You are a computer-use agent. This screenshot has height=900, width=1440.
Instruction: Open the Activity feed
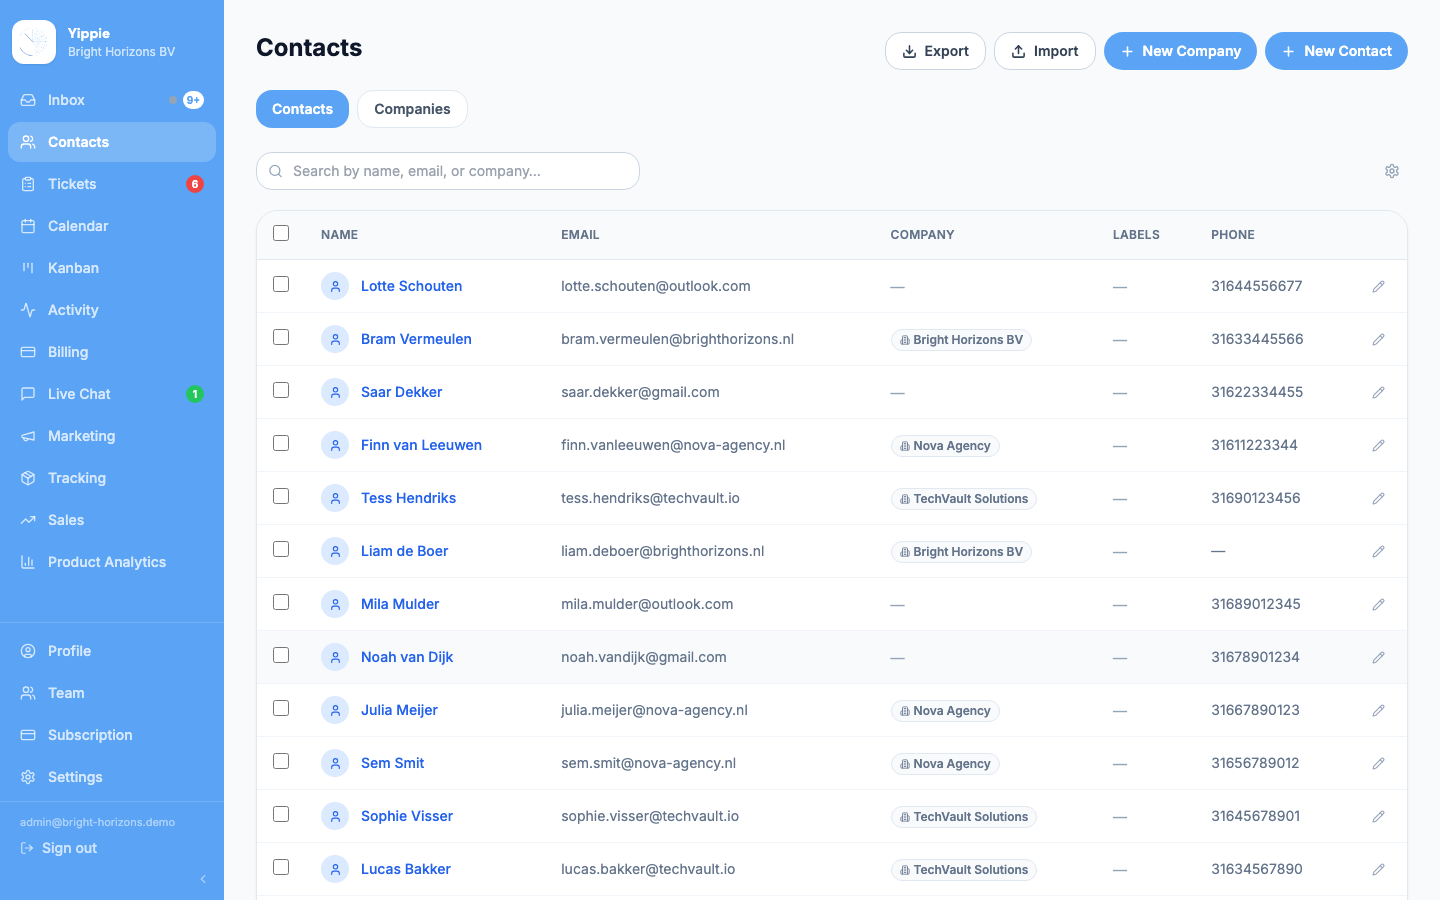pos(112,310)
